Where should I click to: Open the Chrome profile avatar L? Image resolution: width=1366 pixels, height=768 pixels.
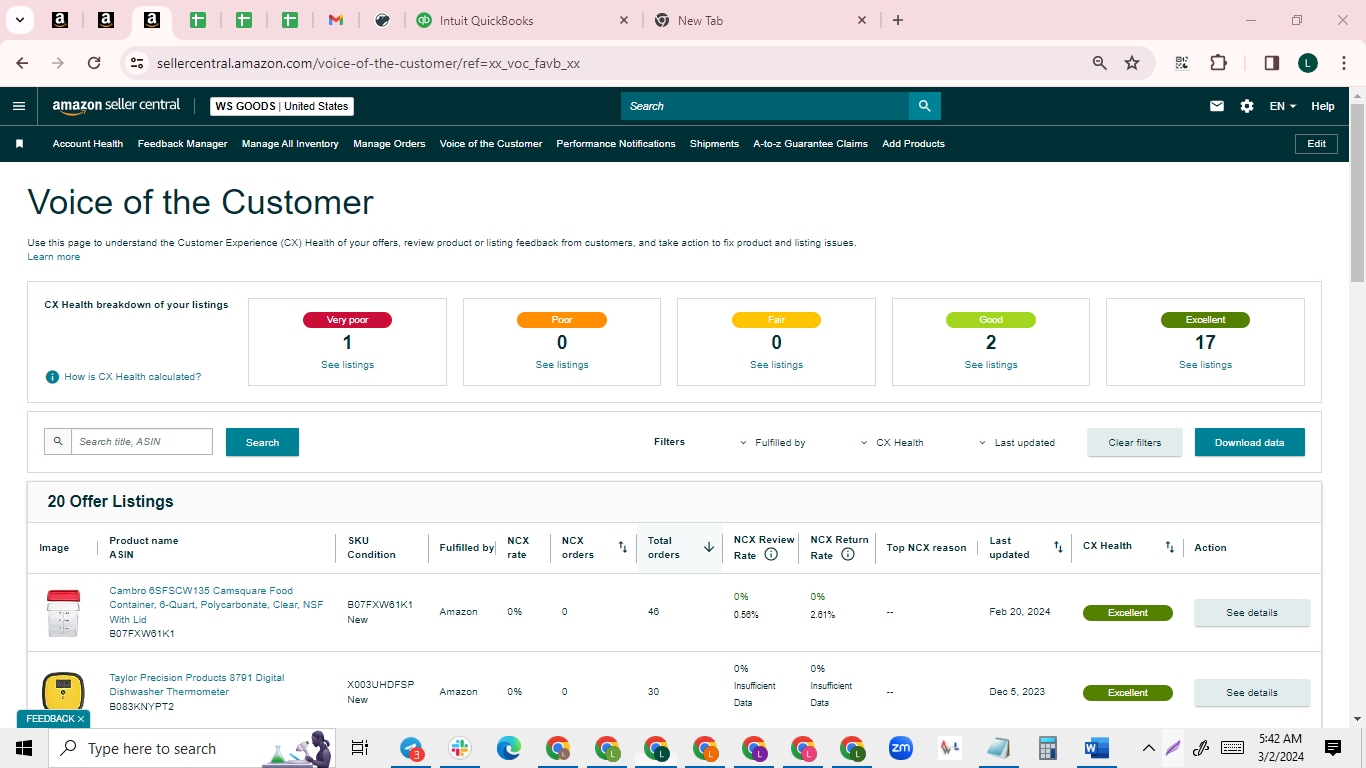[x=1308, y=63]
